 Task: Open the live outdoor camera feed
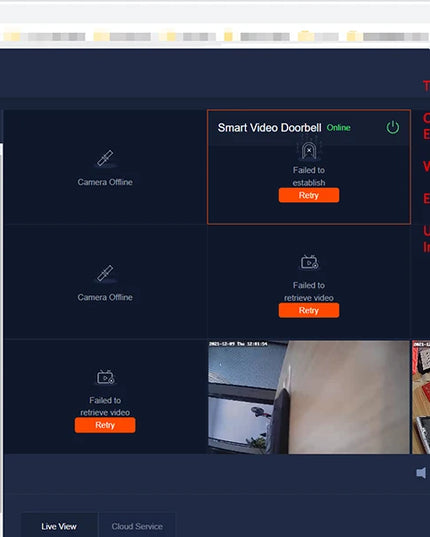coord(309,397)
